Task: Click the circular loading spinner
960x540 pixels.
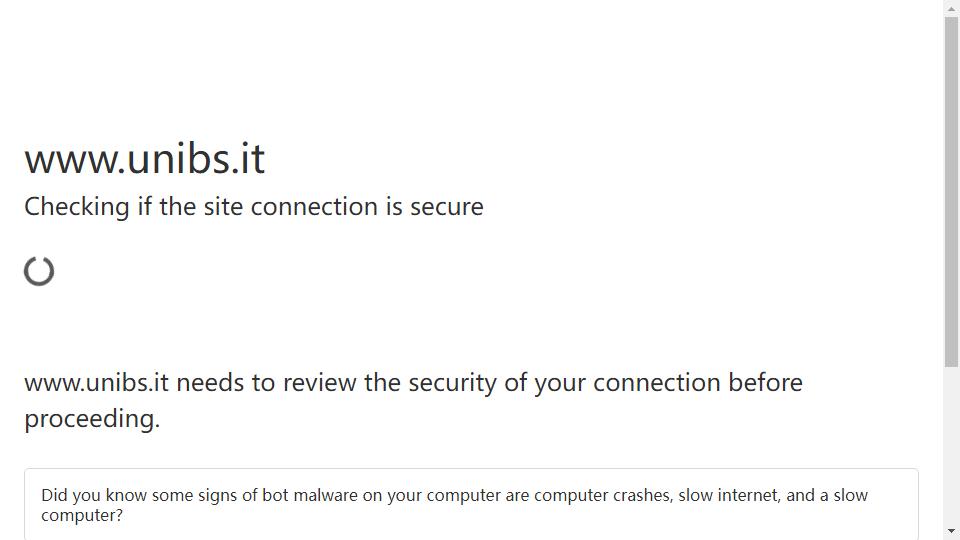Action: pyautogui.click(x=39, y=271)
